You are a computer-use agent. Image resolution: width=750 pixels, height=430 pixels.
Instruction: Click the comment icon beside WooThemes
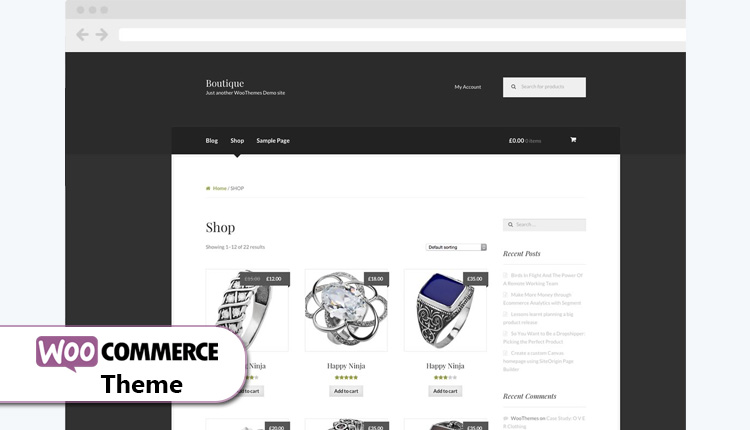coord(506,418)
